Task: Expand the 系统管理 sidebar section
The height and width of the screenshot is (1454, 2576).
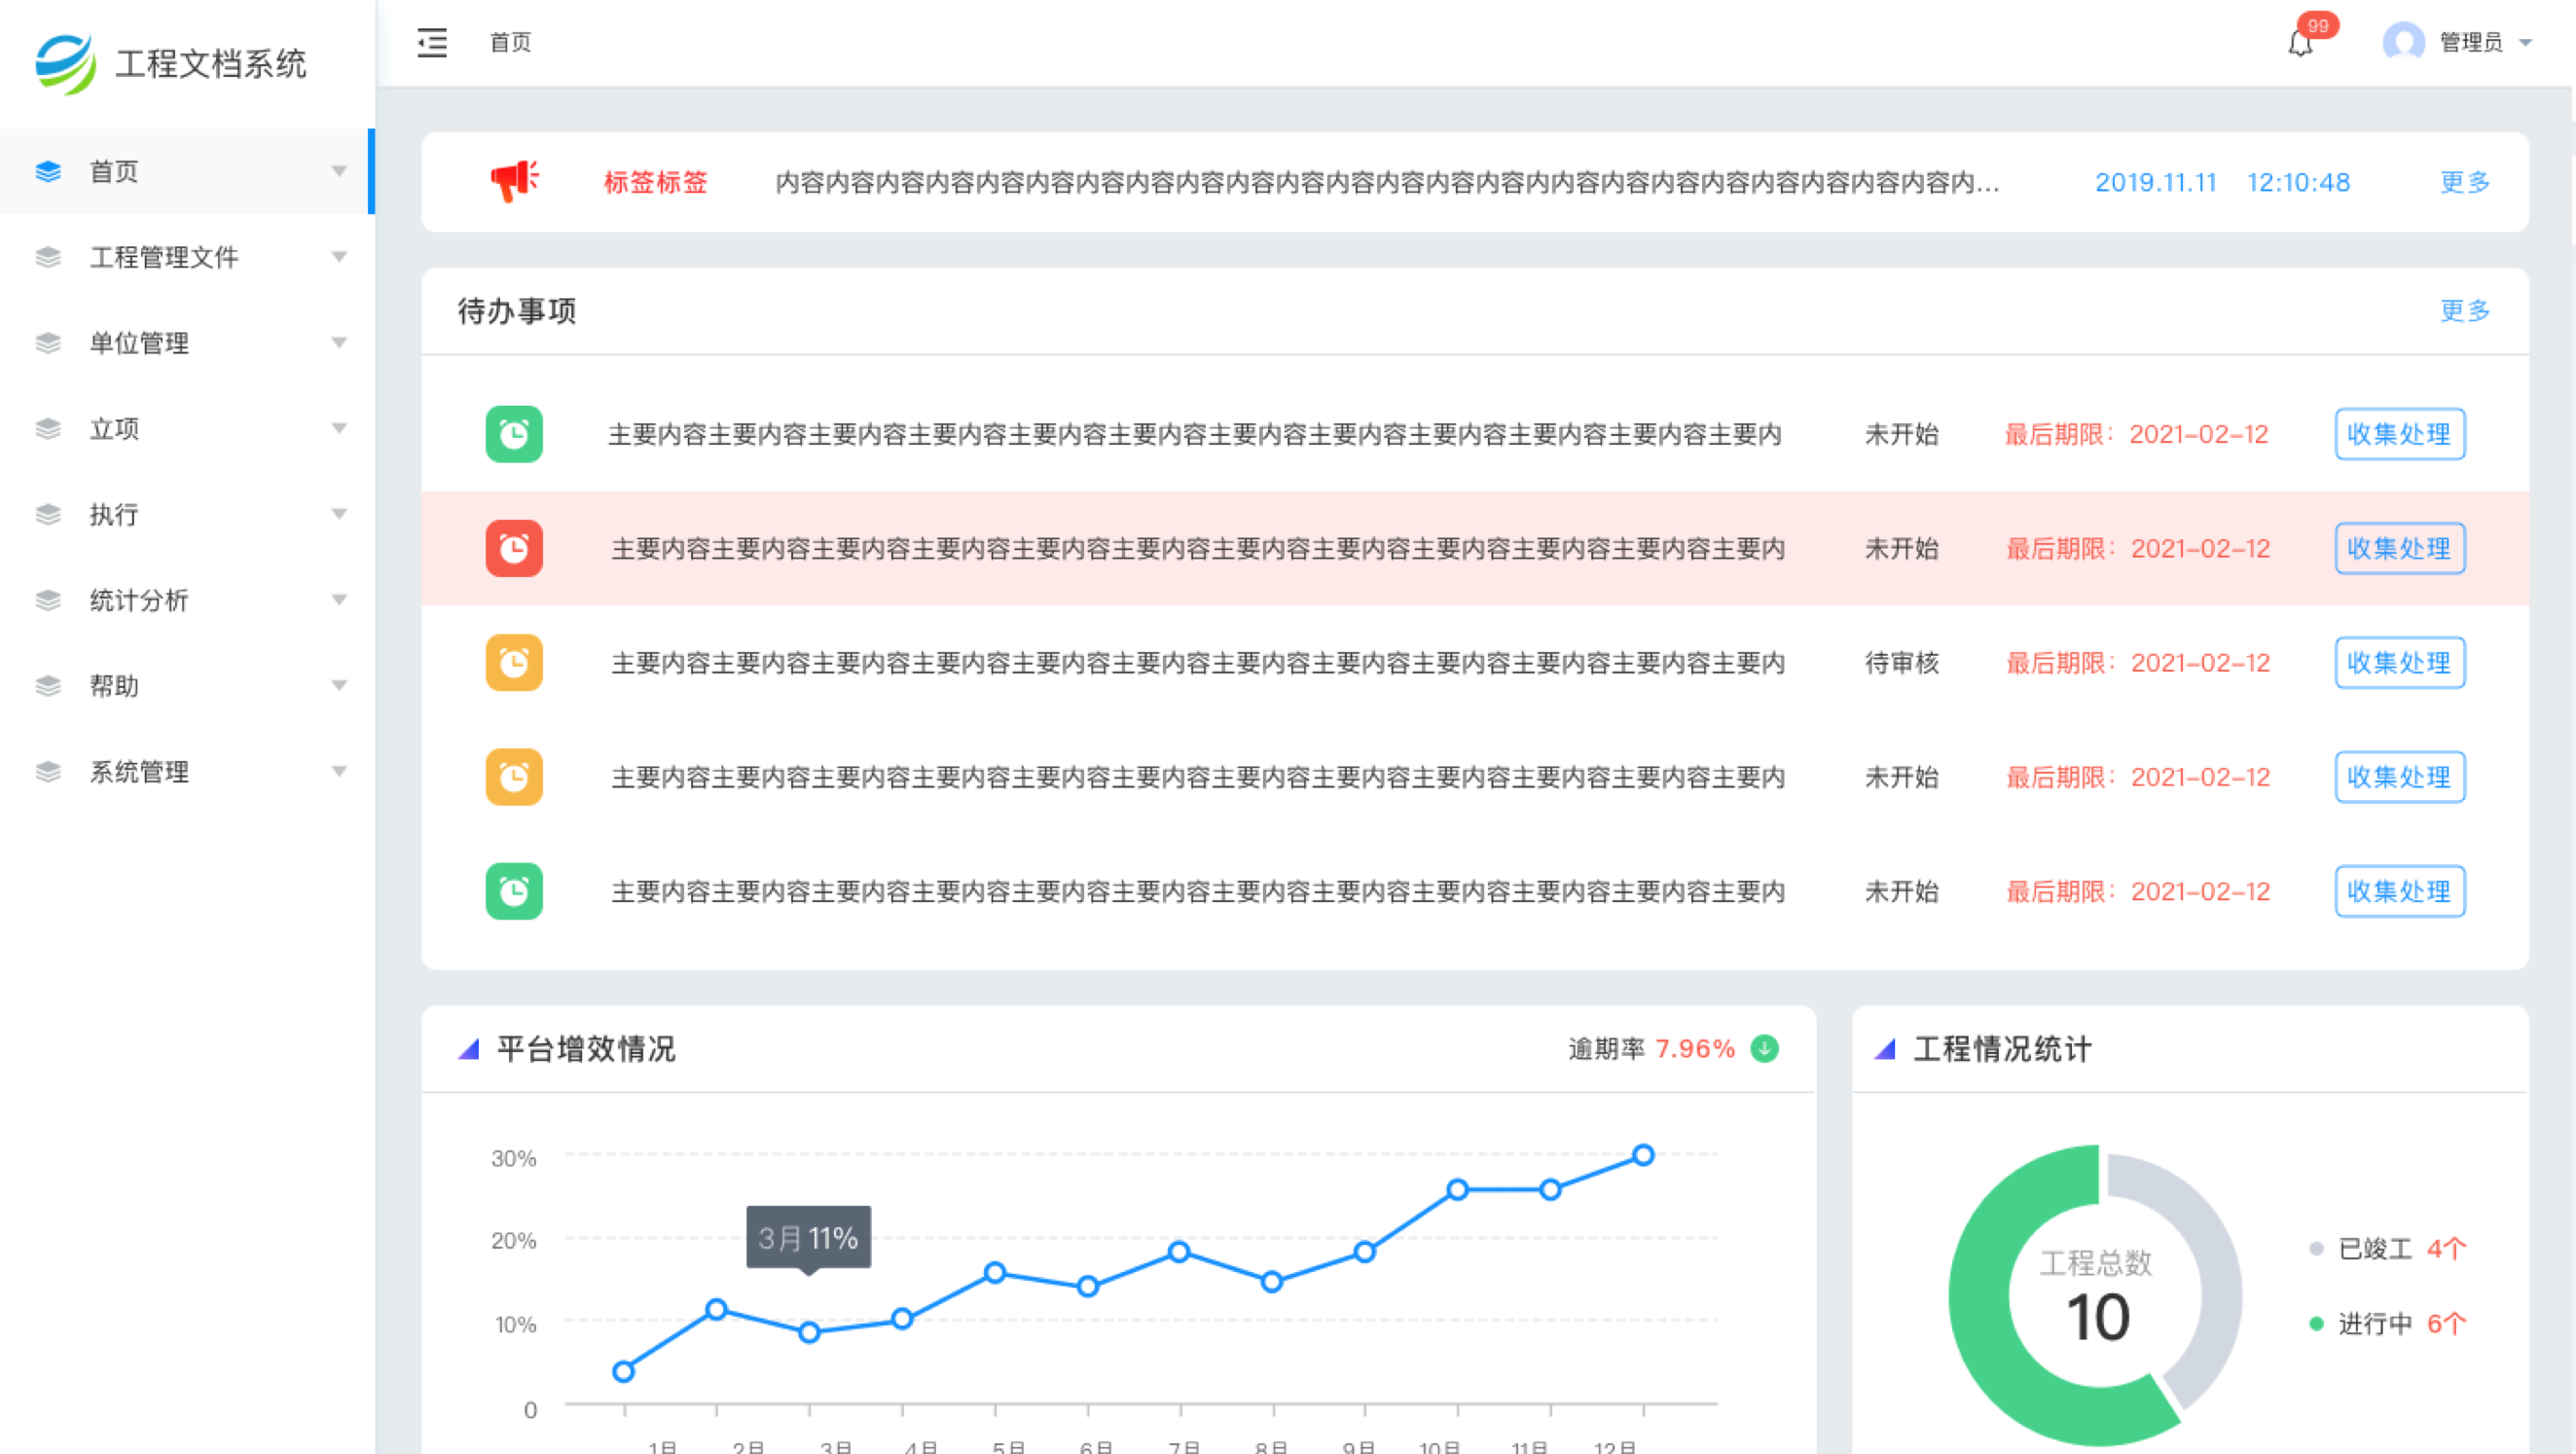Action: (140, 771)
